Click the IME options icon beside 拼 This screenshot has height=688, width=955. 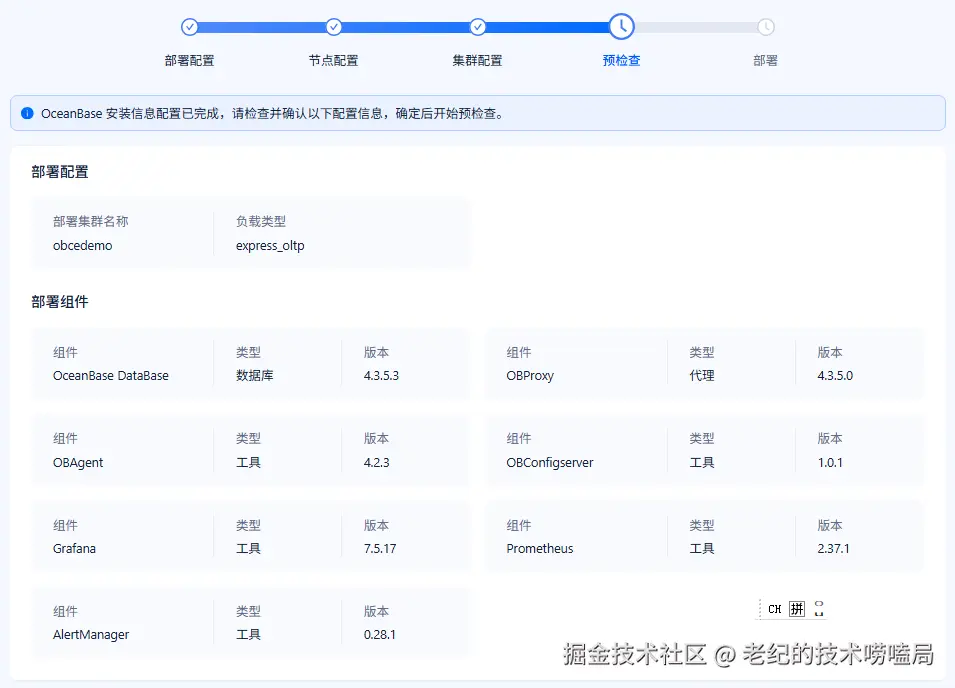pos(819,609)
